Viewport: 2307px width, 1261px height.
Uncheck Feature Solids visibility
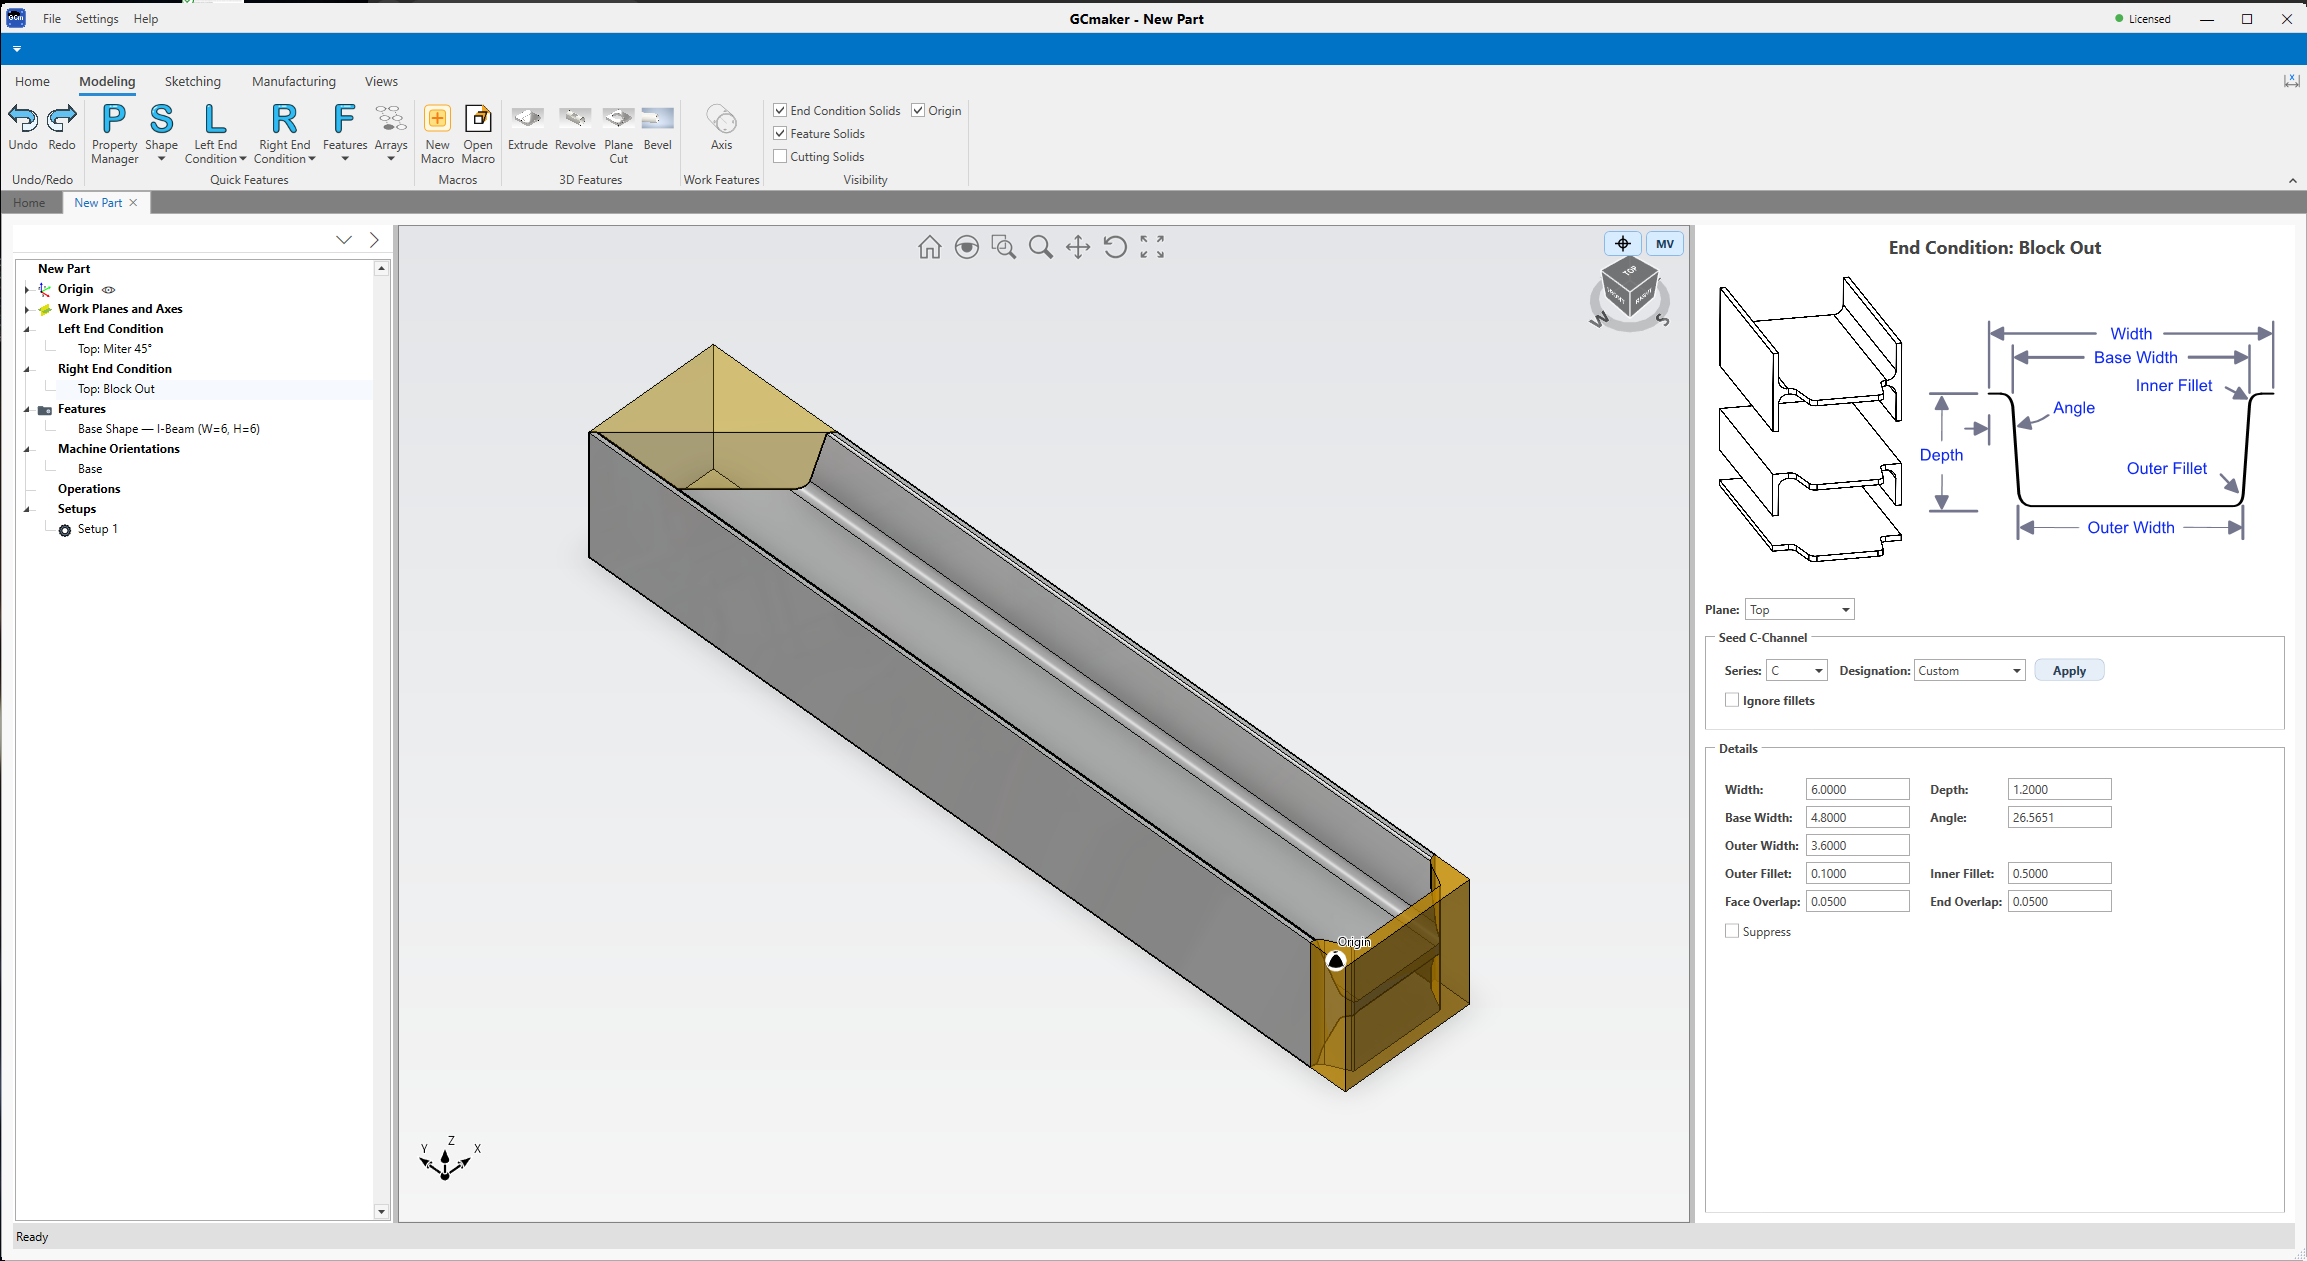point(780,133)
